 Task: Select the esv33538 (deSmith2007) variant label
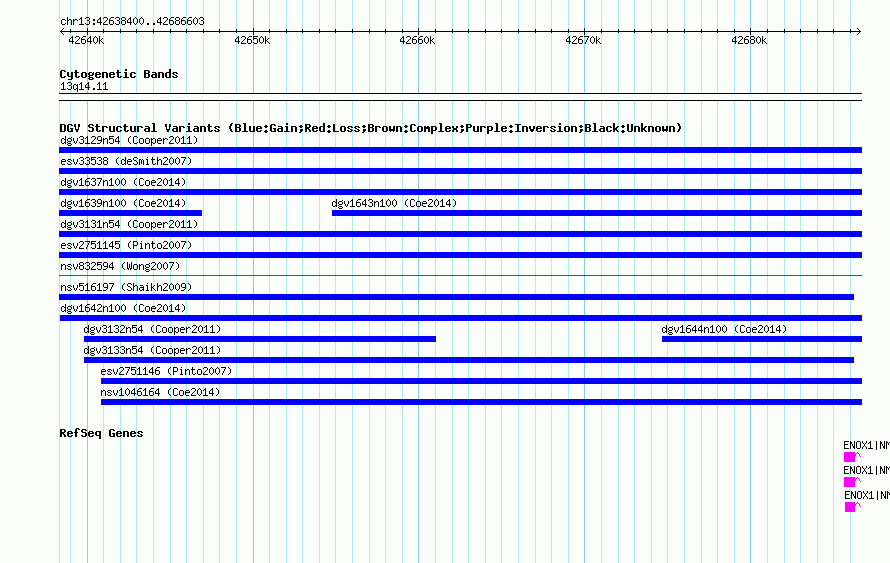coord(126,161)
